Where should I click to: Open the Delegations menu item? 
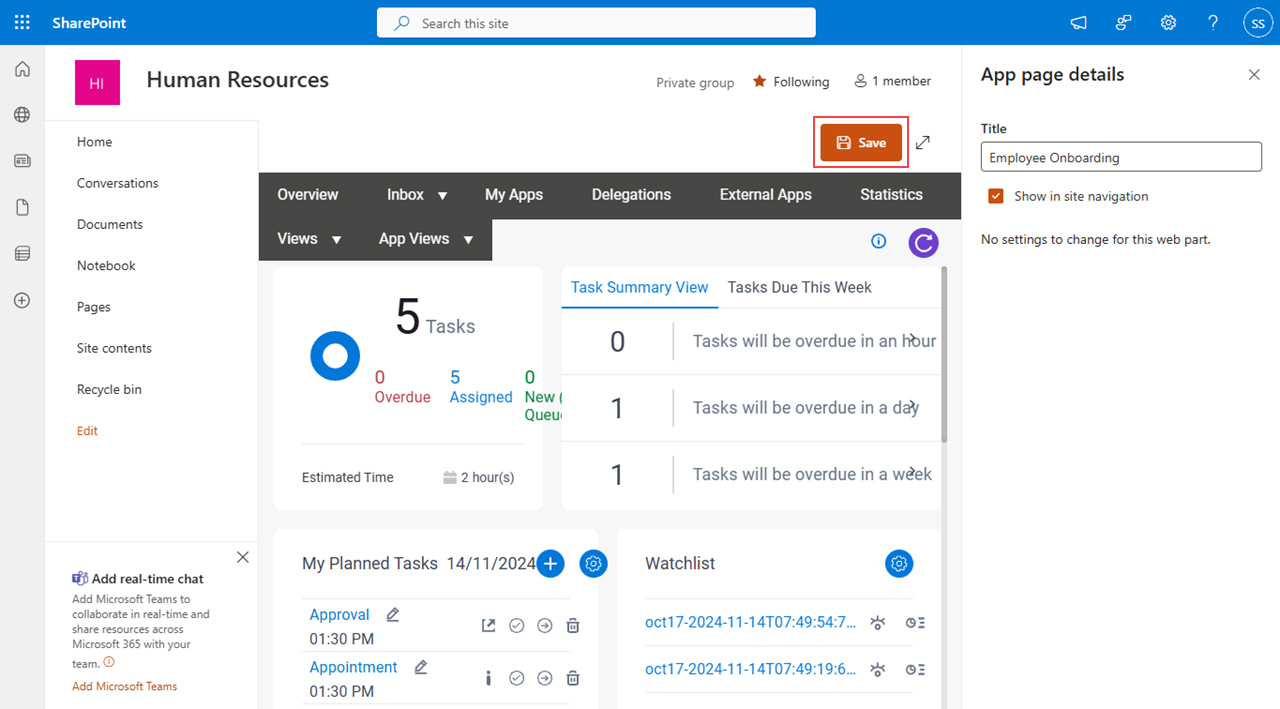(x=631, y=195)
